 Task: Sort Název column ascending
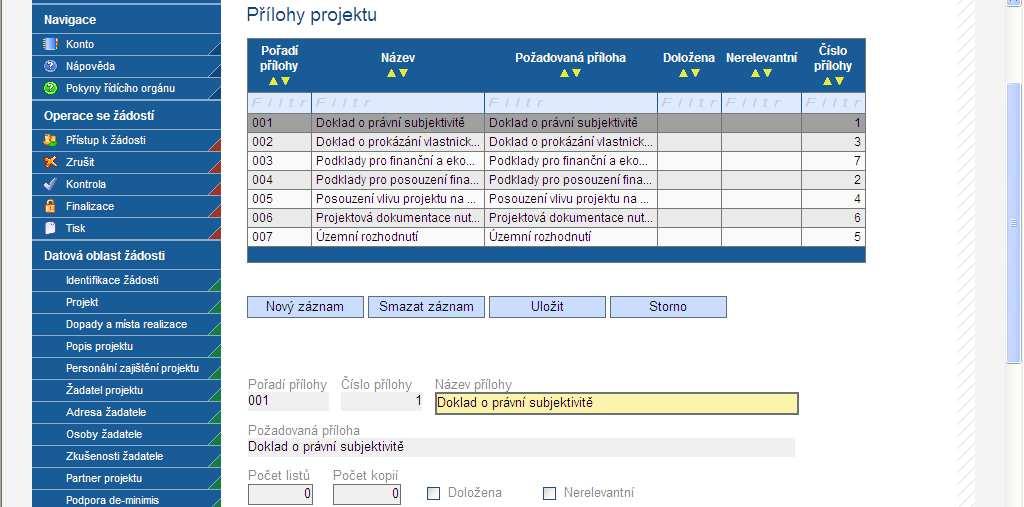tap(391, 73)
